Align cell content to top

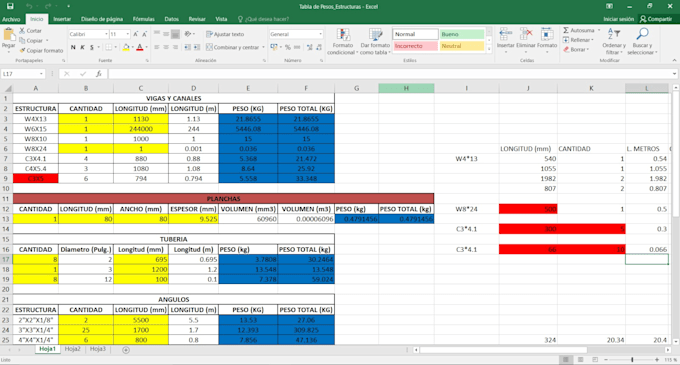[x=157, y=34]
